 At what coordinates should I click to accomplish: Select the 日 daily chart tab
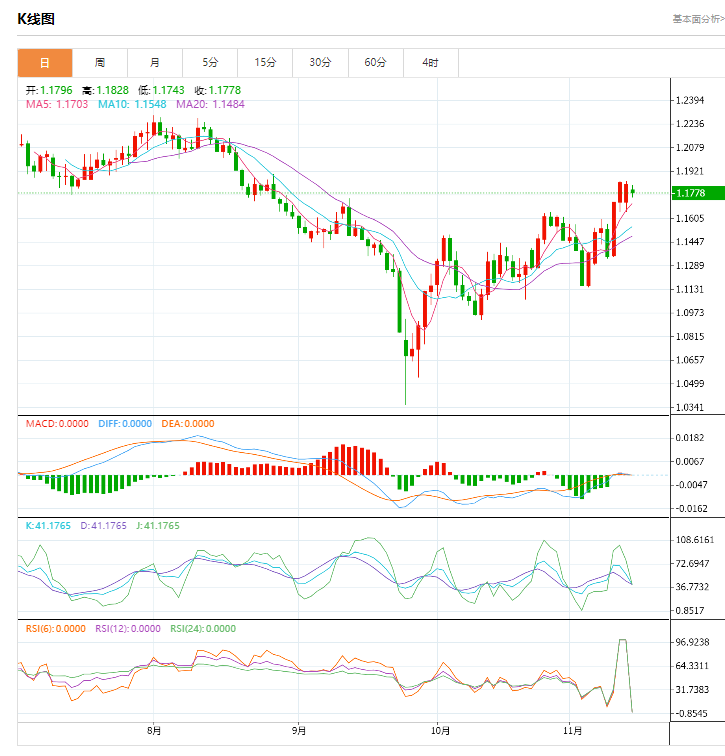pyautogui.click(x=45, y=63)
